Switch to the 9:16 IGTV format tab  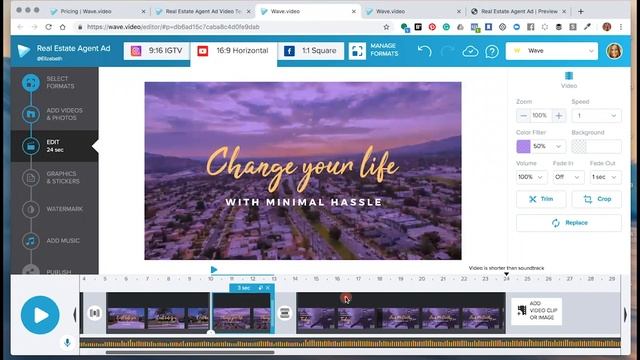[157, 51]
